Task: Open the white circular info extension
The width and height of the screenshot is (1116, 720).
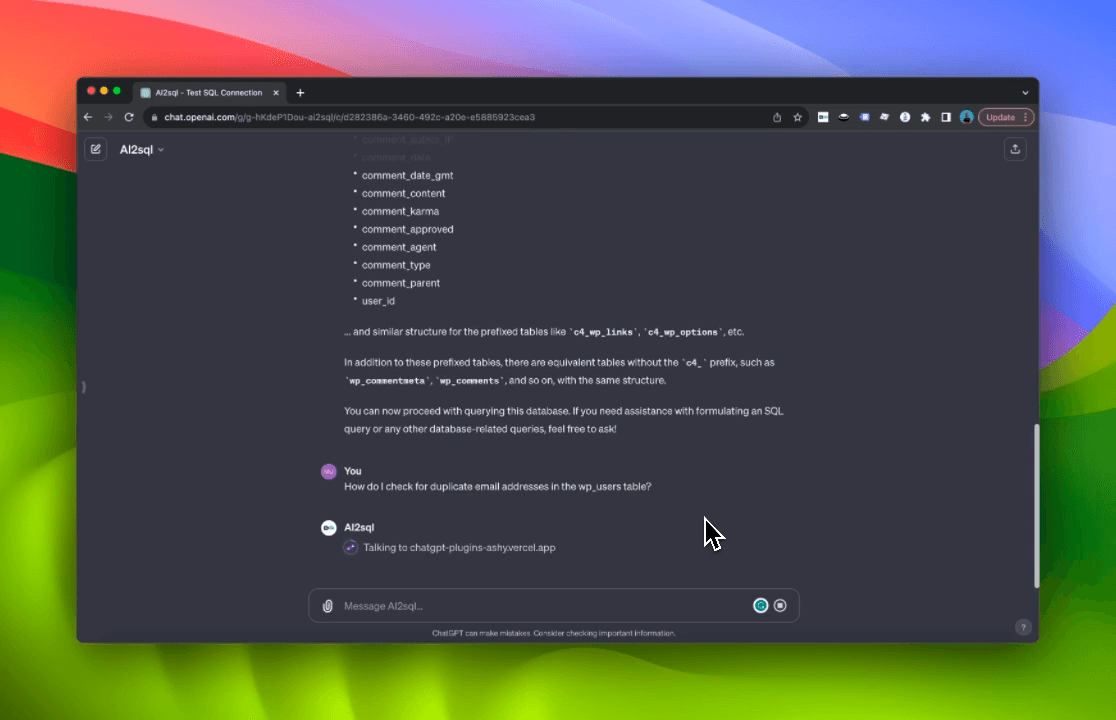Action: pos(905,117)
